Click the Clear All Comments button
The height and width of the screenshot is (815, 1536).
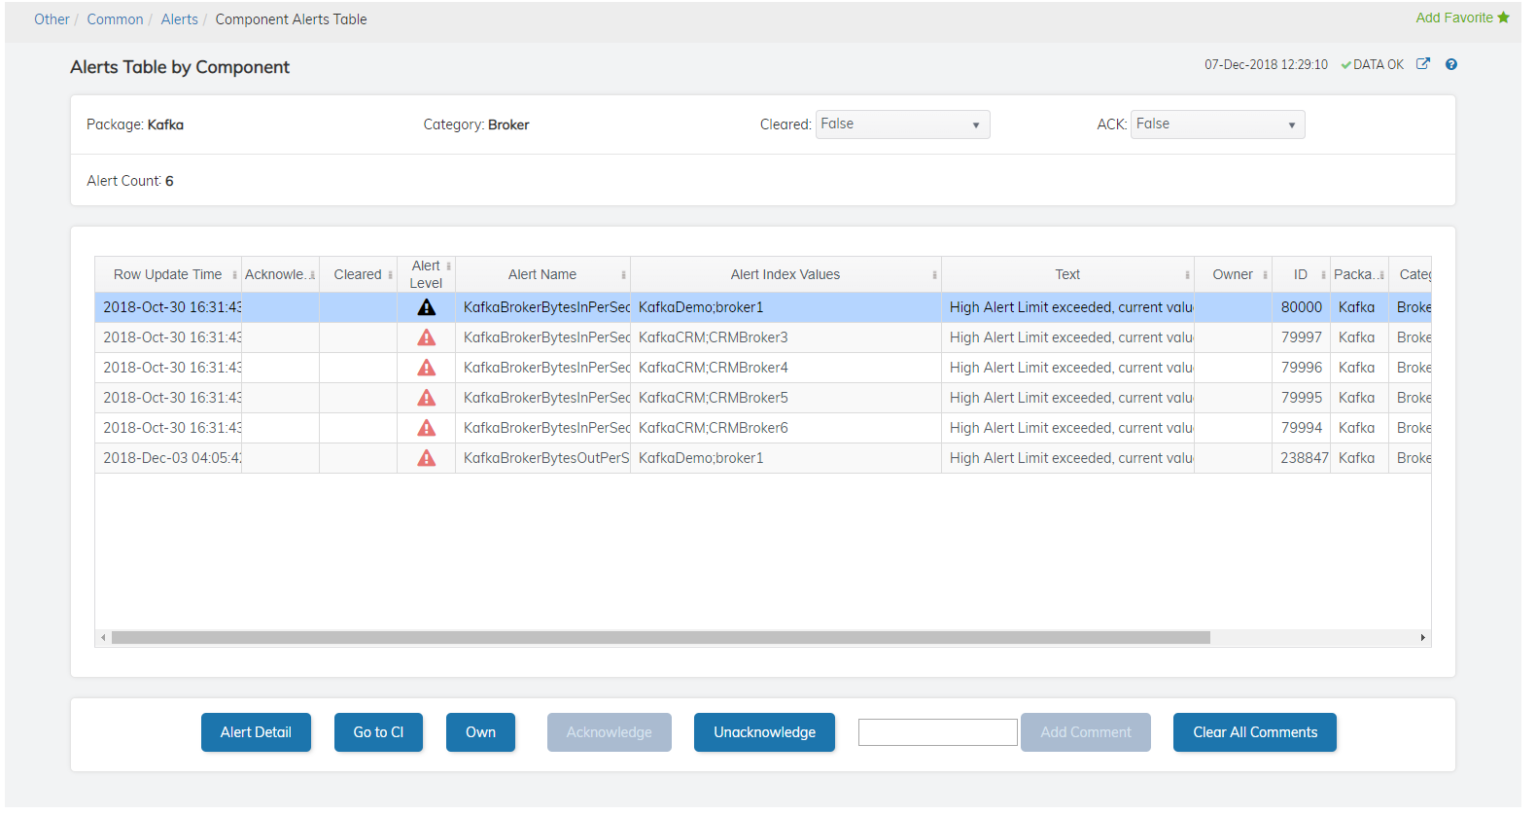pyautogui.click(x=1254, y=732)
